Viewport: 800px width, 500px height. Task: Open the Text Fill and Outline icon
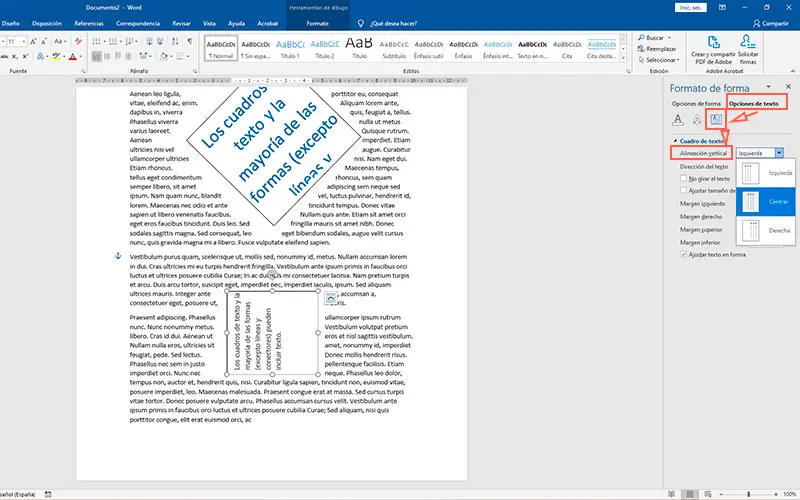pos(678,120)
